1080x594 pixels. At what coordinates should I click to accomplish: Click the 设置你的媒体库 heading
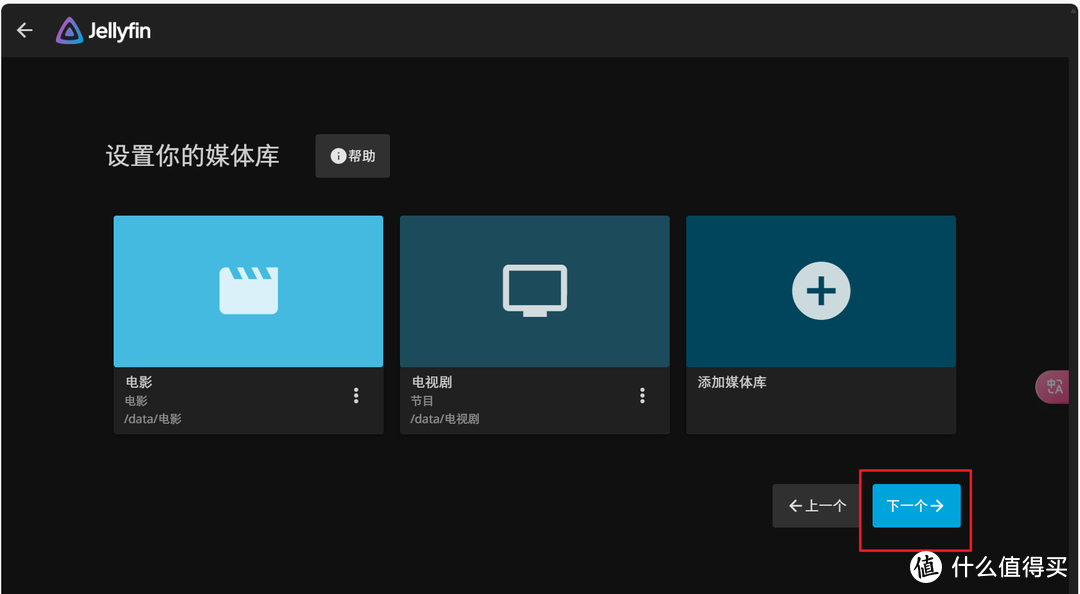193,155
